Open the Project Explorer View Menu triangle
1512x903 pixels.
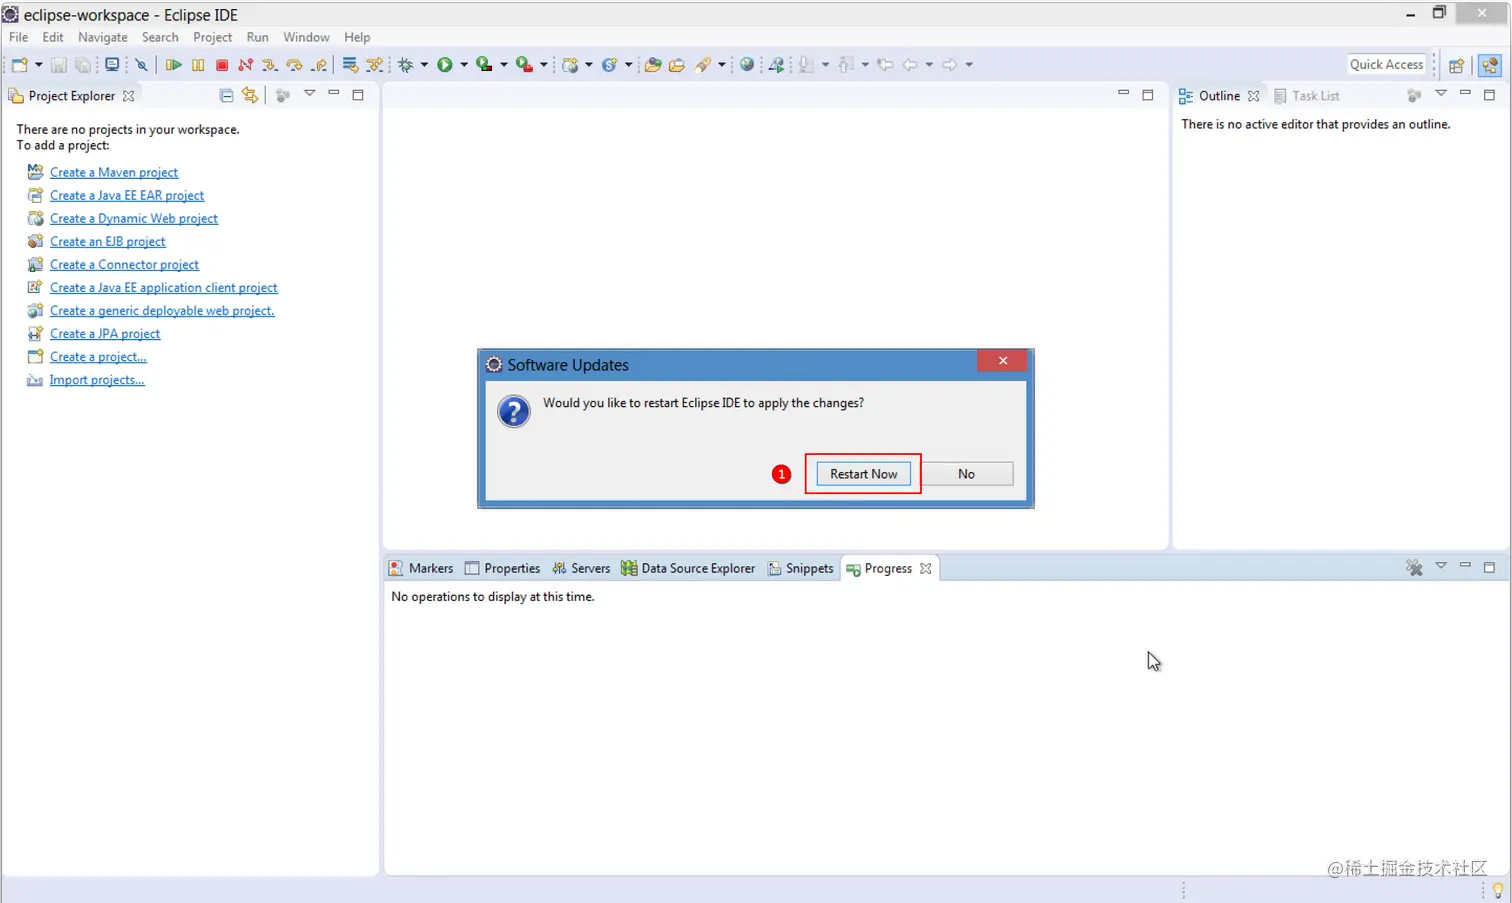[310, 94]
